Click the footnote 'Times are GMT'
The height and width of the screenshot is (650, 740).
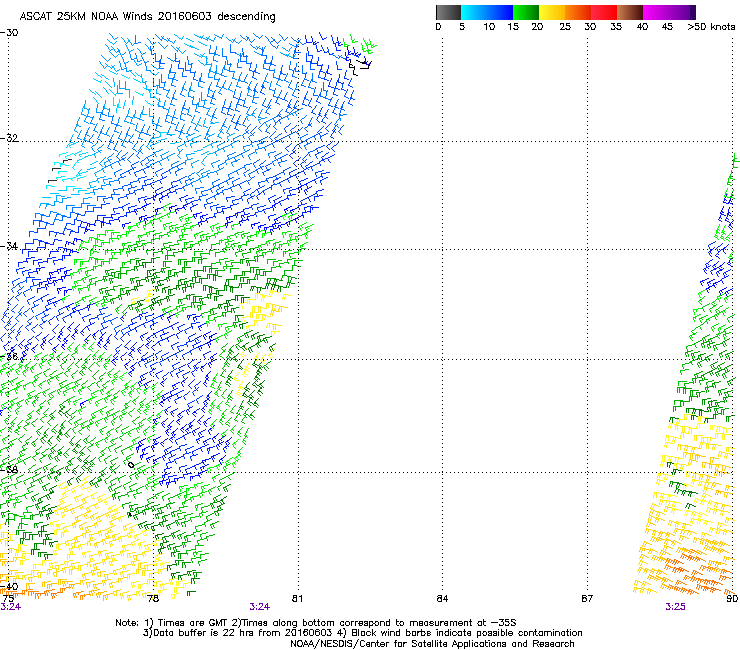[191, 623]
